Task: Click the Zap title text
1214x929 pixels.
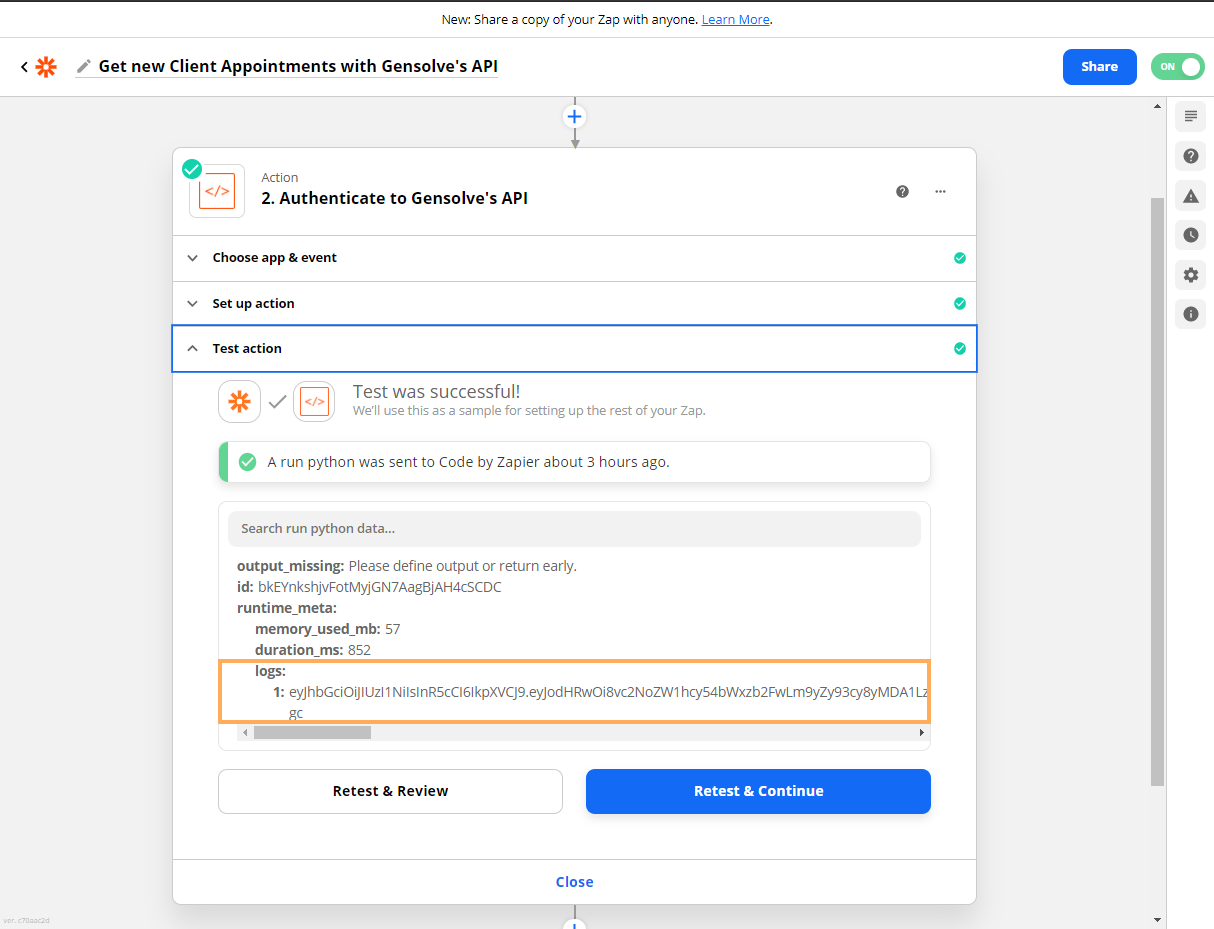Action: pos(298,67)
